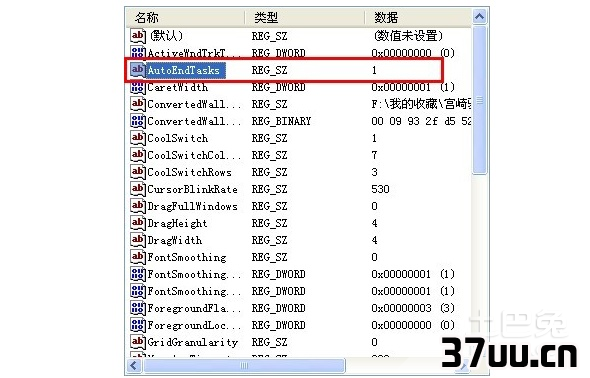Click the CursorBlinkRate value icon
The height and width of the screenshot is (378, 590).
[x=137, y=189]
